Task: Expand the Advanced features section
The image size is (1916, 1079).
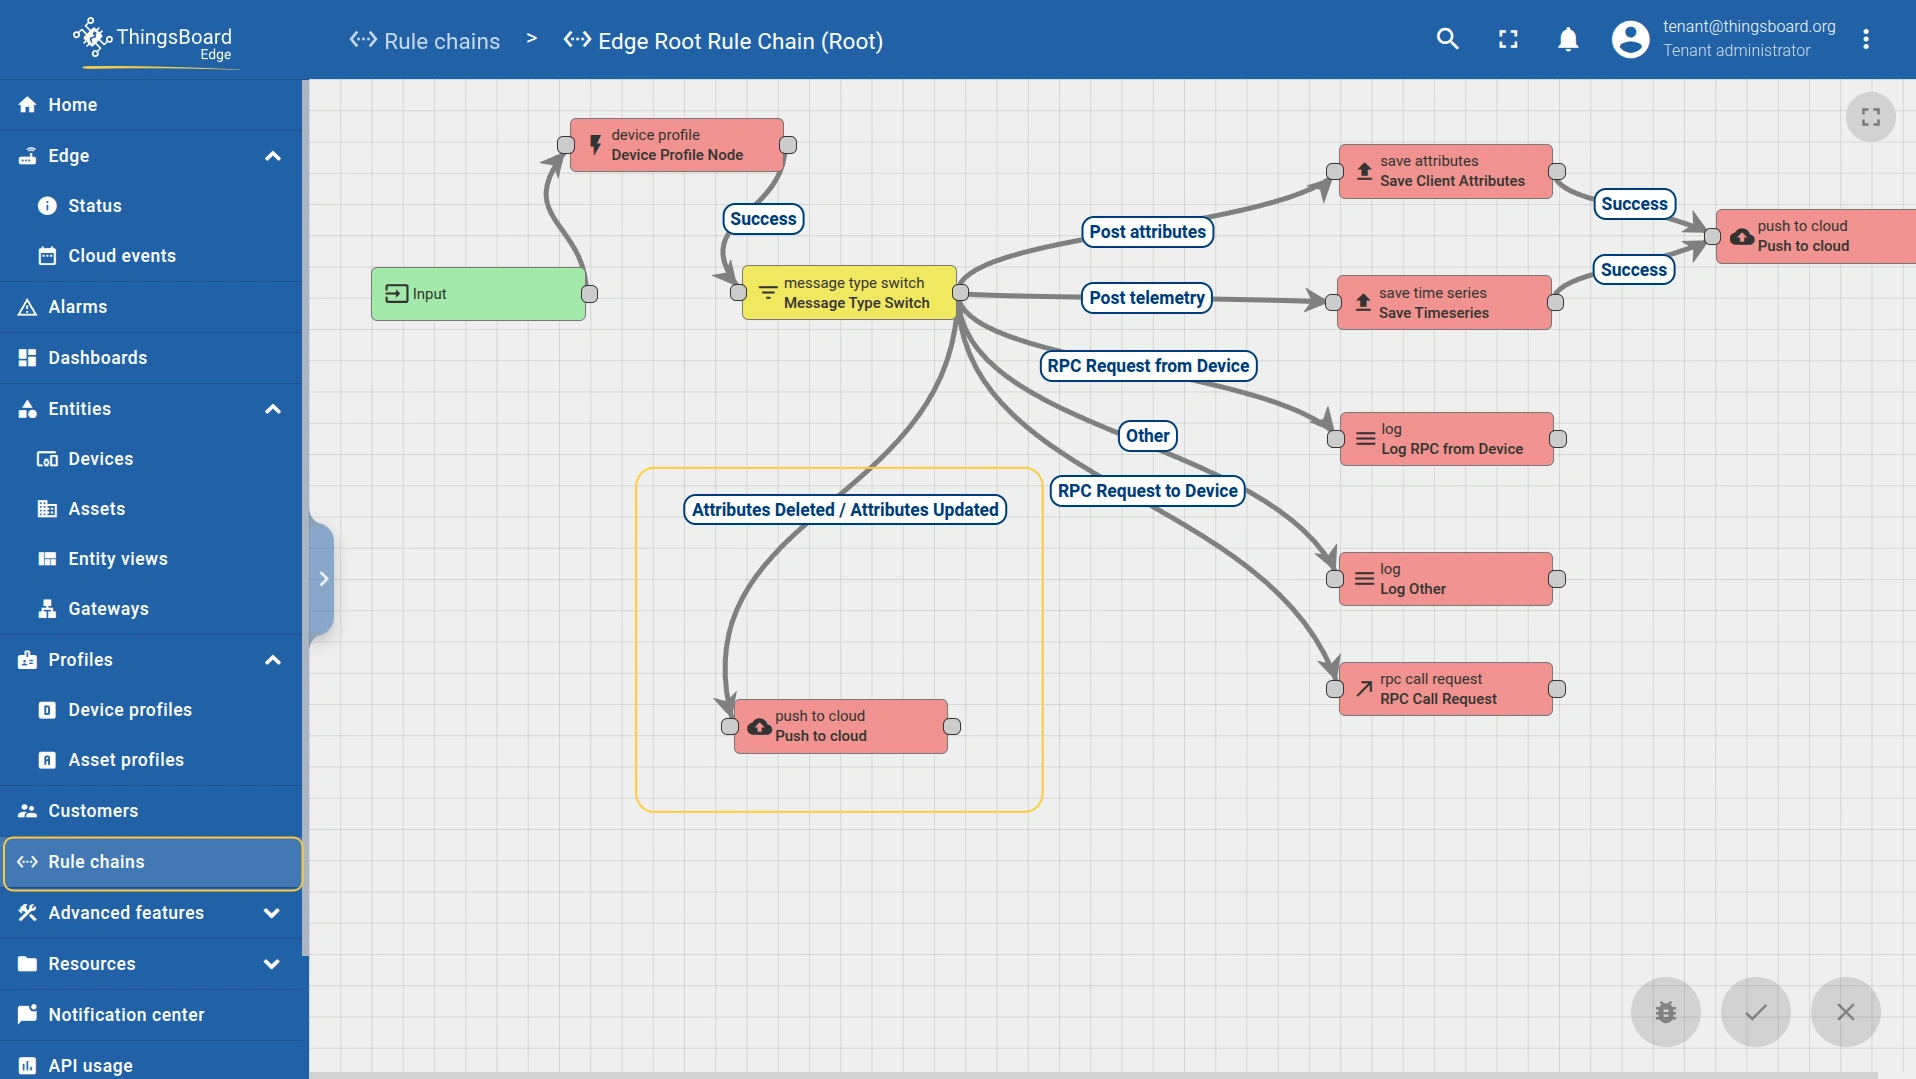Action: pos(271,913)
